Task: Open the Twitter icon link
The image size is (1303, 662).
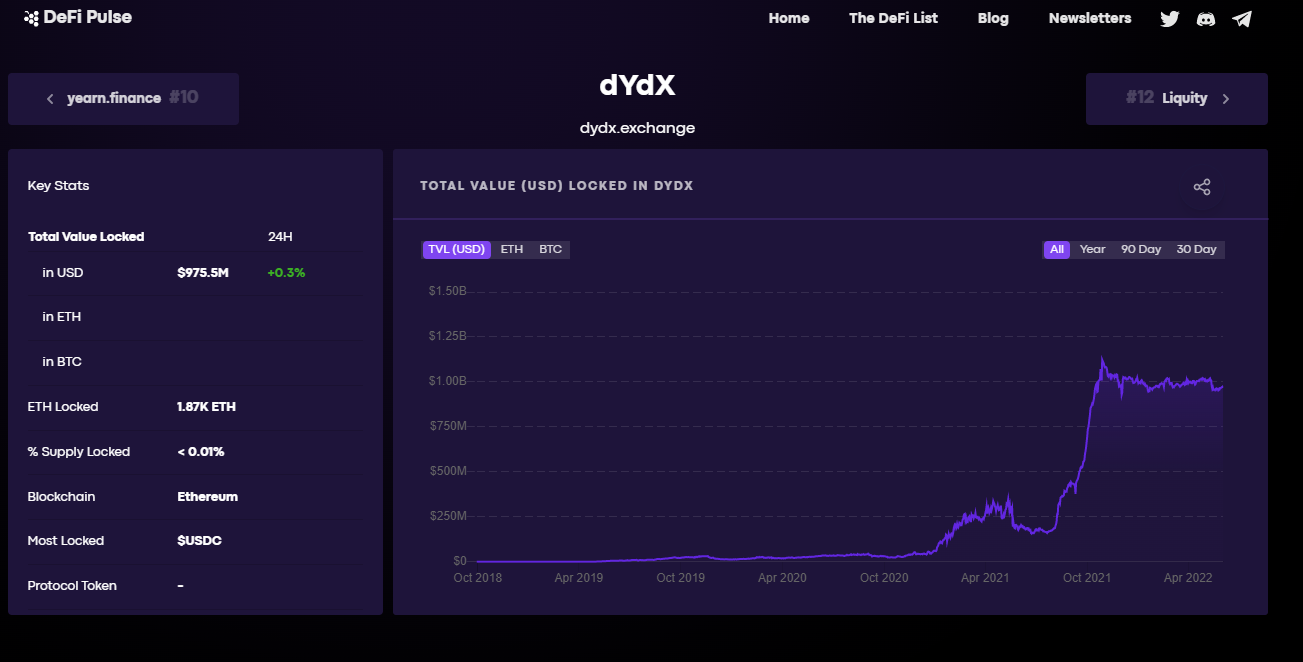Action: point(1170,18)
